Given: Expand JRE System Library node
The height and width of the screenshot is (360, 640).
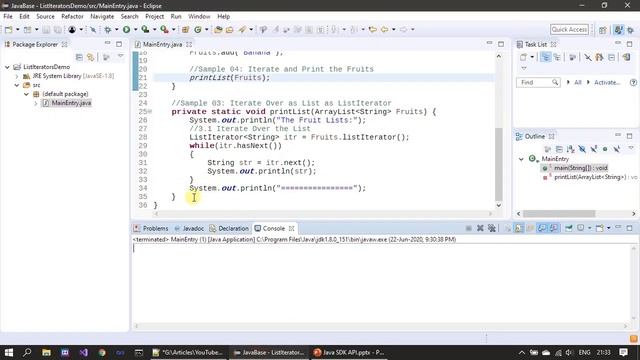Looking at the screenshot, I should (x=17, y=76).
